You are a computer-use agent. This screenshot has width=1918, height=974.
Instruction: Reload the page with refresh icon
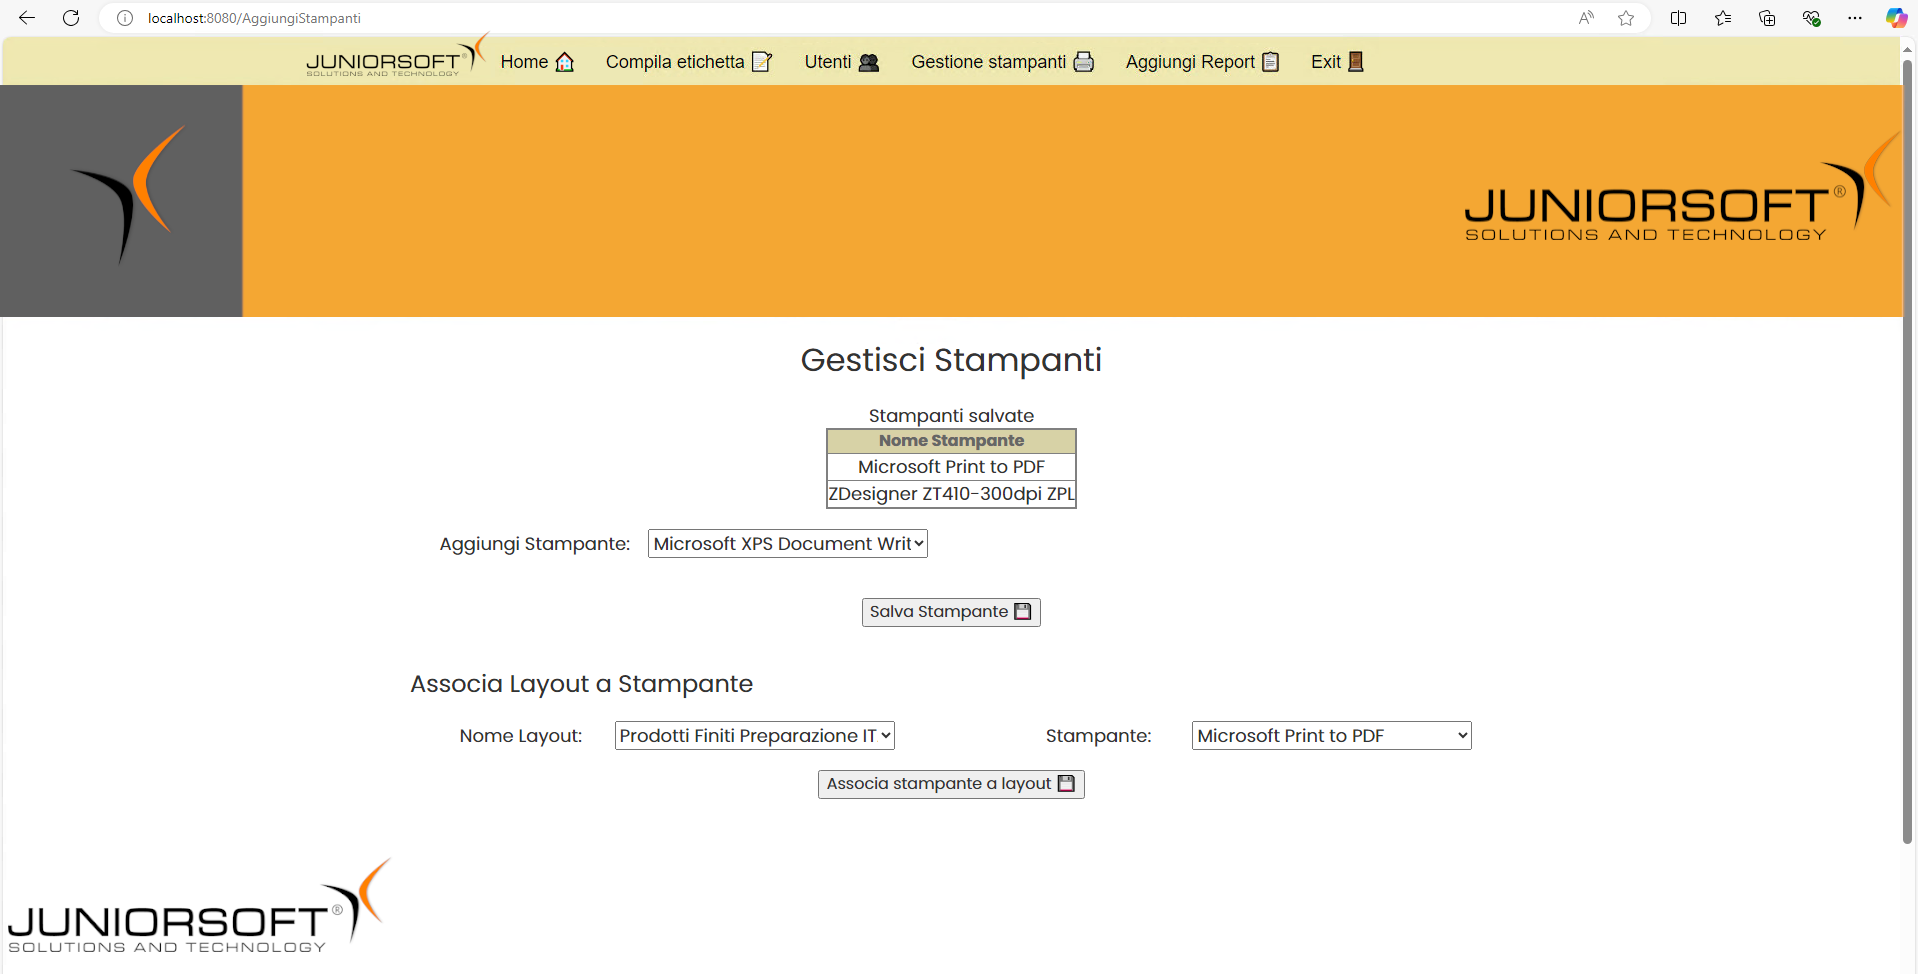(x=71, y=18)
